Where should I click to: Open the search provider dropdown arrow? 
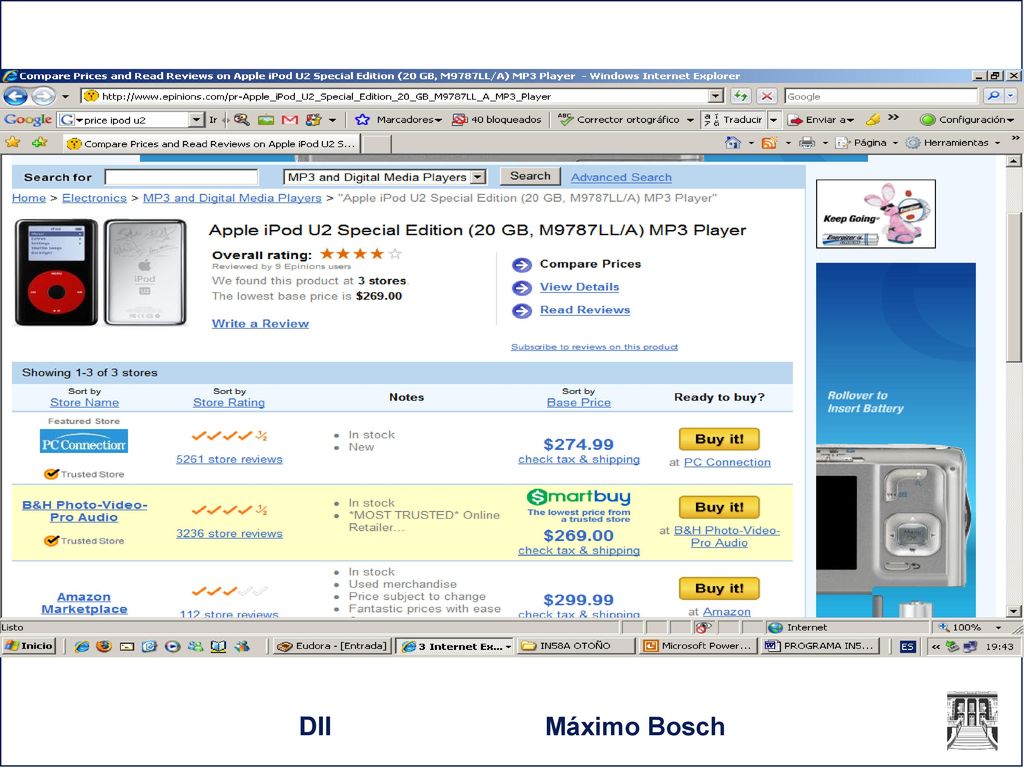coord(1011,96)
